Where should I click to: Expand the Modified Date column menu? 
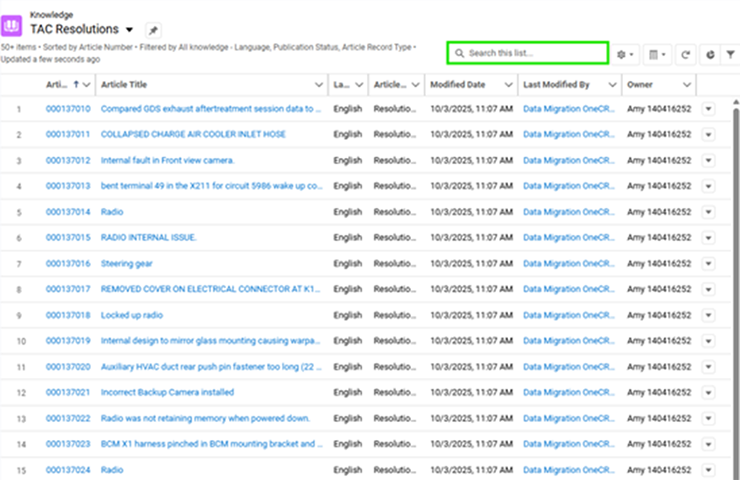(506, 85)
